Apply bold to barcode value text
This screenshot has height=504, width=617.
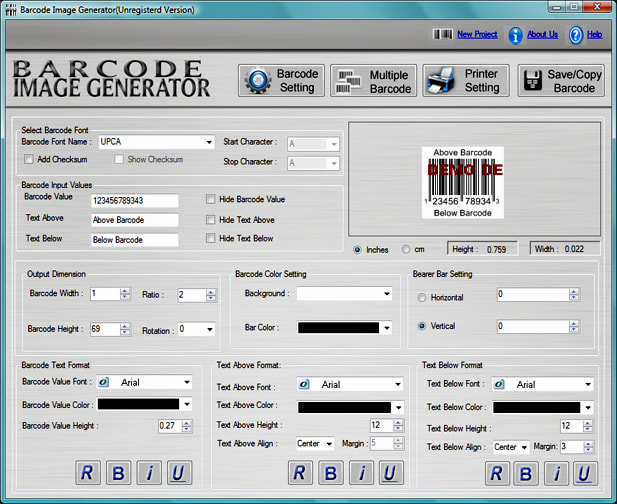pyautogui.click(x=118, y=473)
